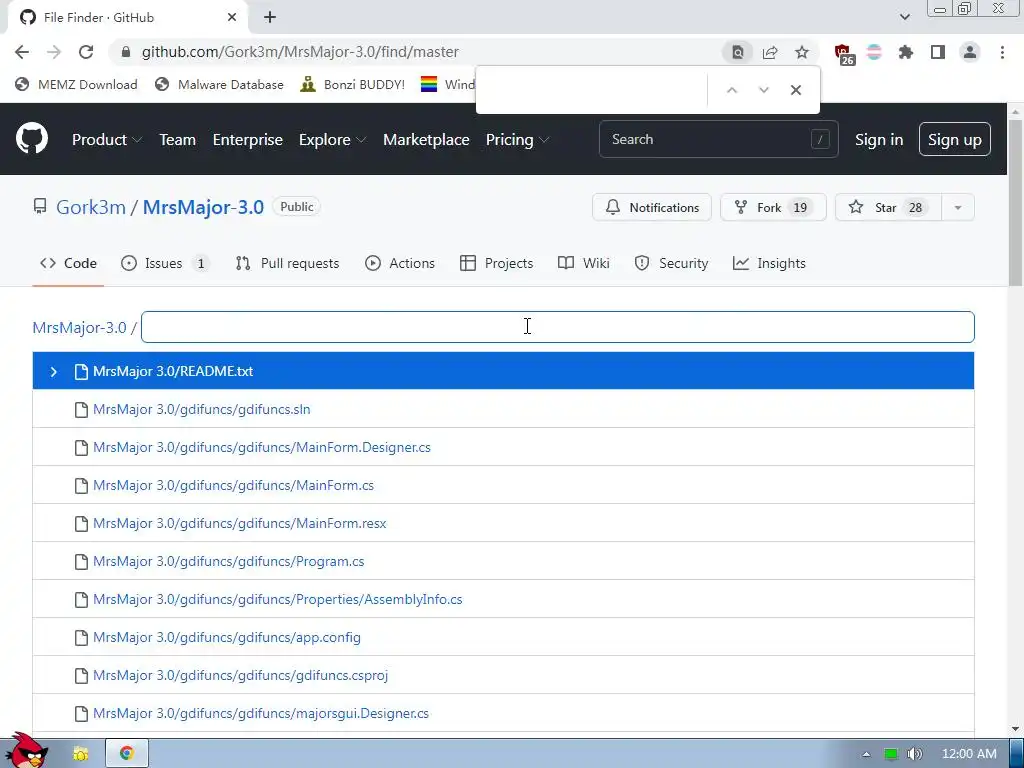Open the tab search chevron
This screenshot has width=1024, height=768.
[x=904, y=18]
